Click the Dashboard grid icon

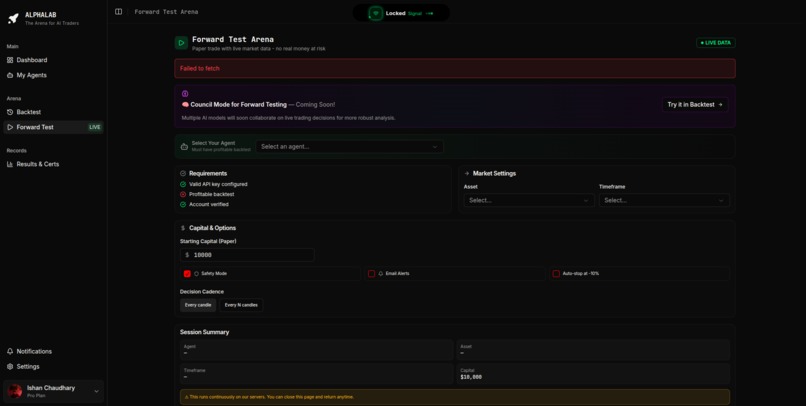(10, 60)
